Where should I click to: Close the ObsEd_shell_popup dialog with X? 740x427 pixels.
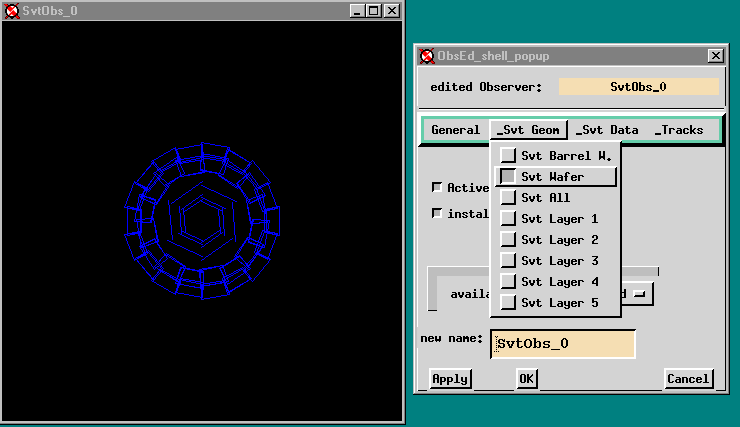point(715,56)
